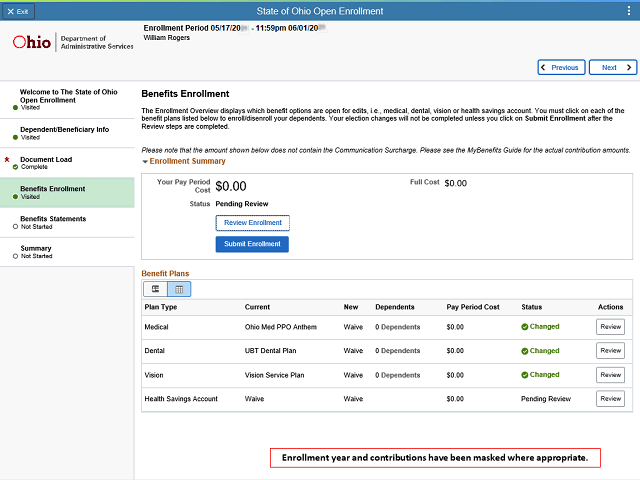Review the Health Savings Account row
This screenshot has height=480, width=640.
point(610,399)
